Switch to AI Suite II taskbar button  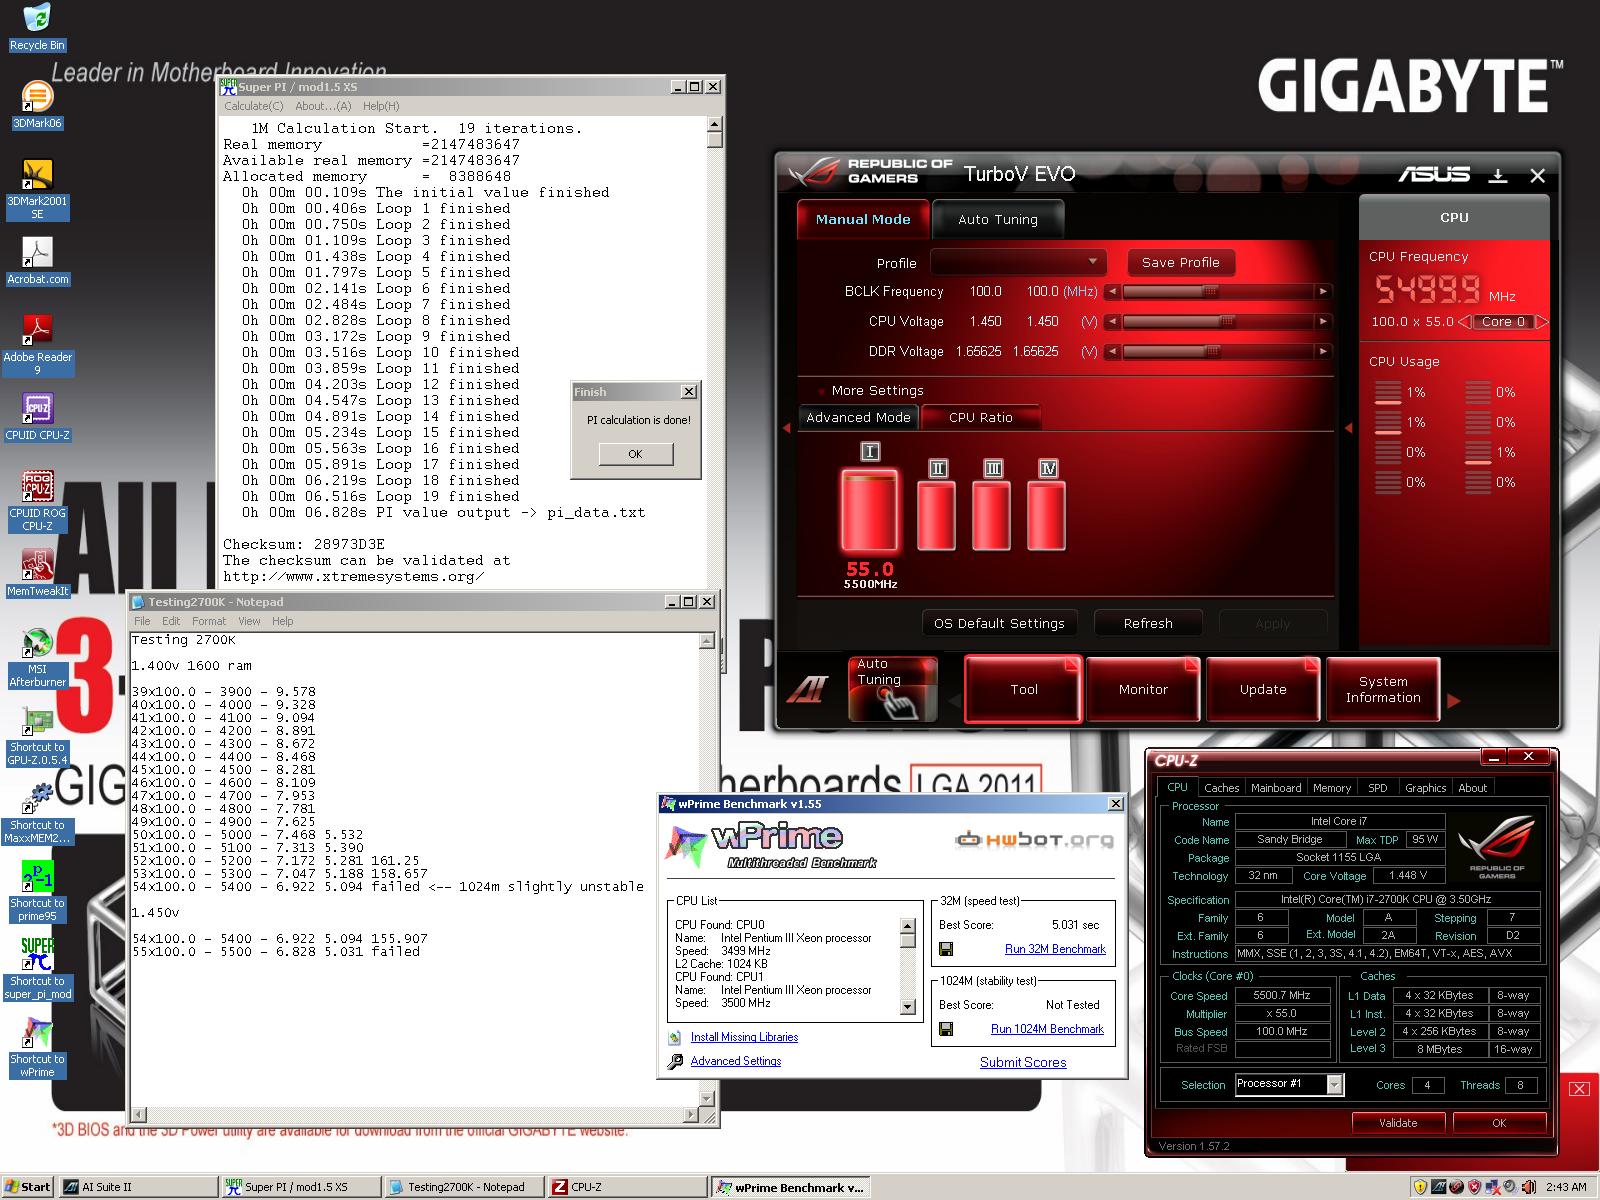tap(138, 1187)
